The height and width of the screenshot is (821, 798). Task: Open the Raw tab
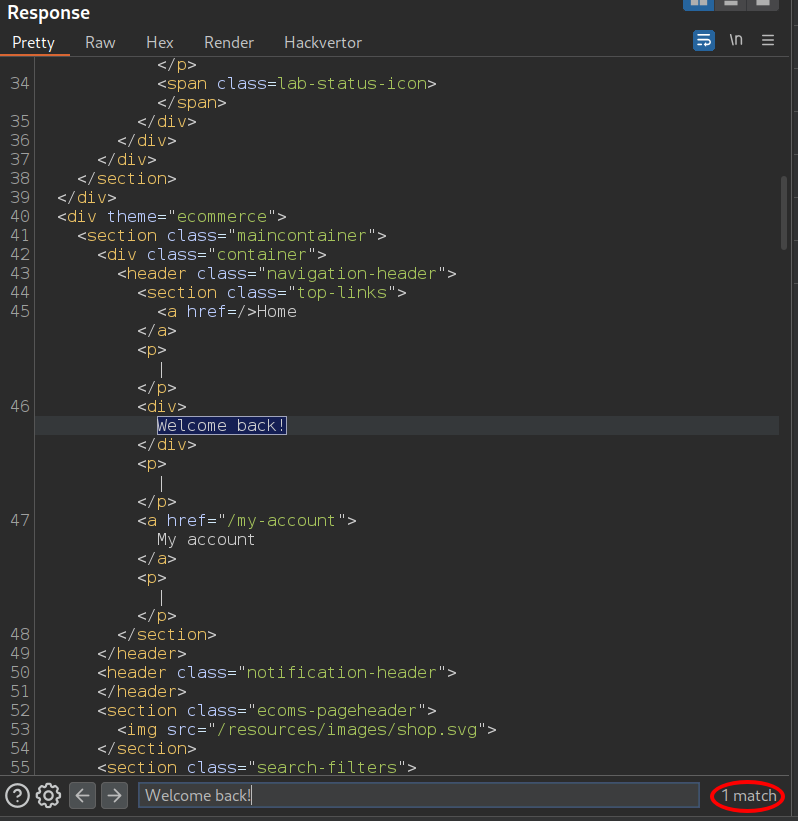(x=100, y=43)
